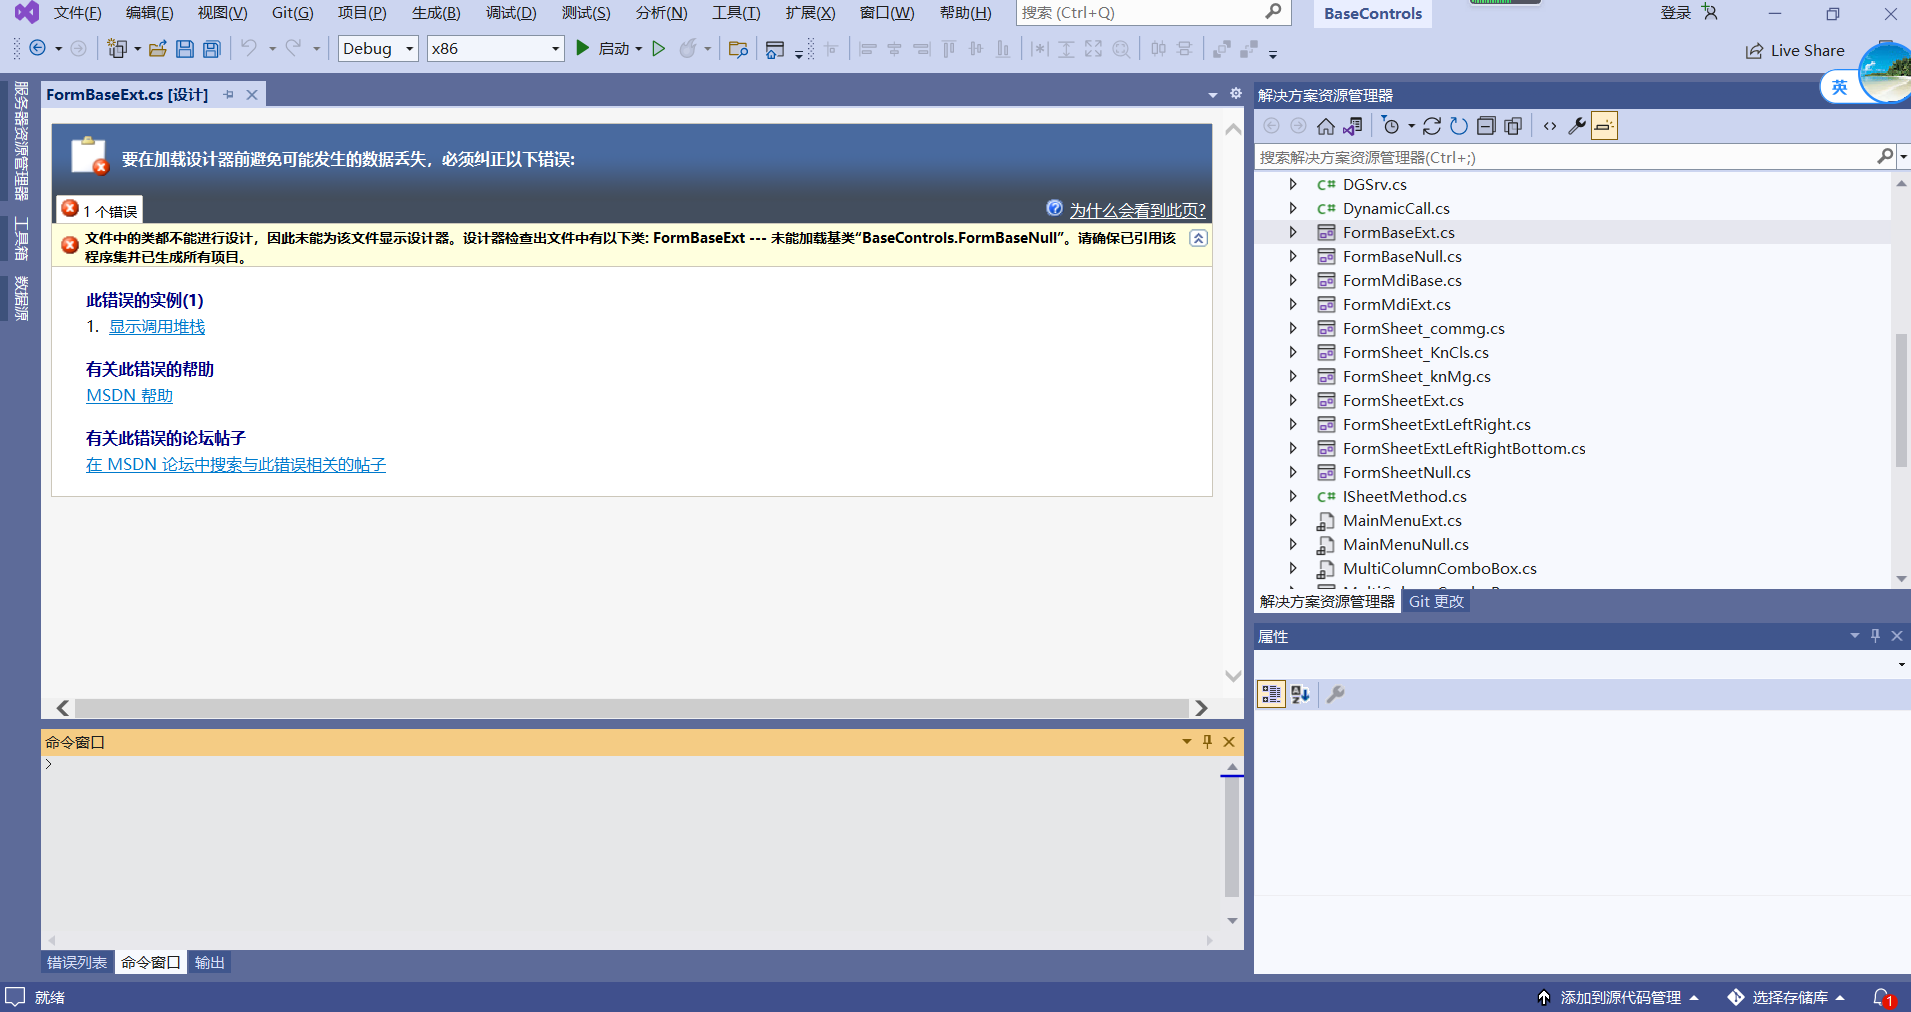Screen dimensions: 1911x1012
Task: Click 选择存储库 in status bar
Action: coord(1787,997)
